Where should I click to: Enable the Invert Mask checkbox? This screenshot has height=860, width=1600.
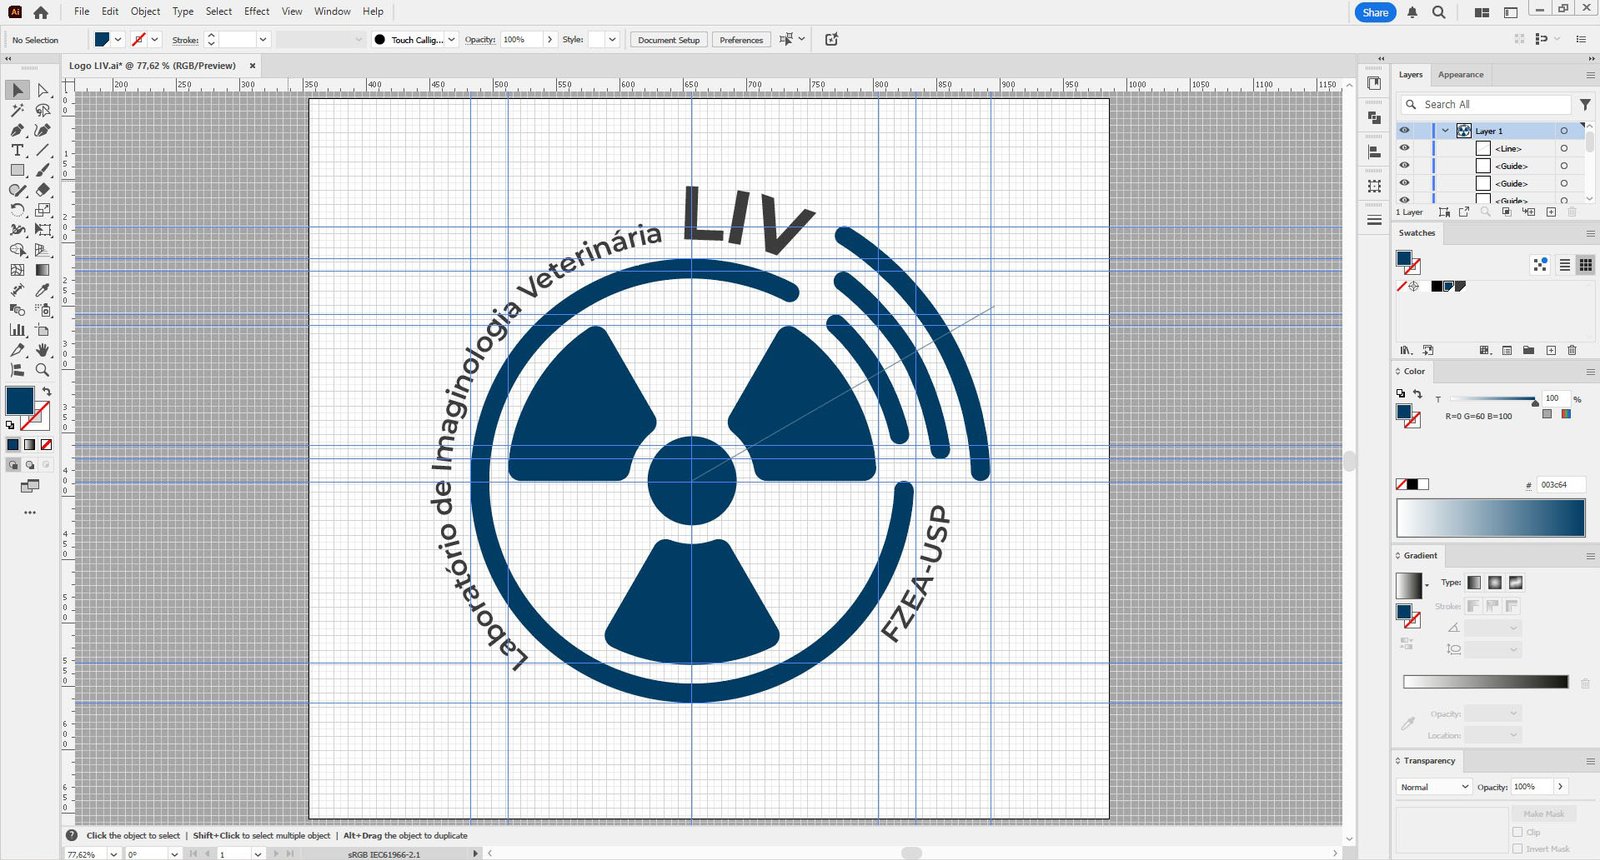click(x=1518, y=849)
